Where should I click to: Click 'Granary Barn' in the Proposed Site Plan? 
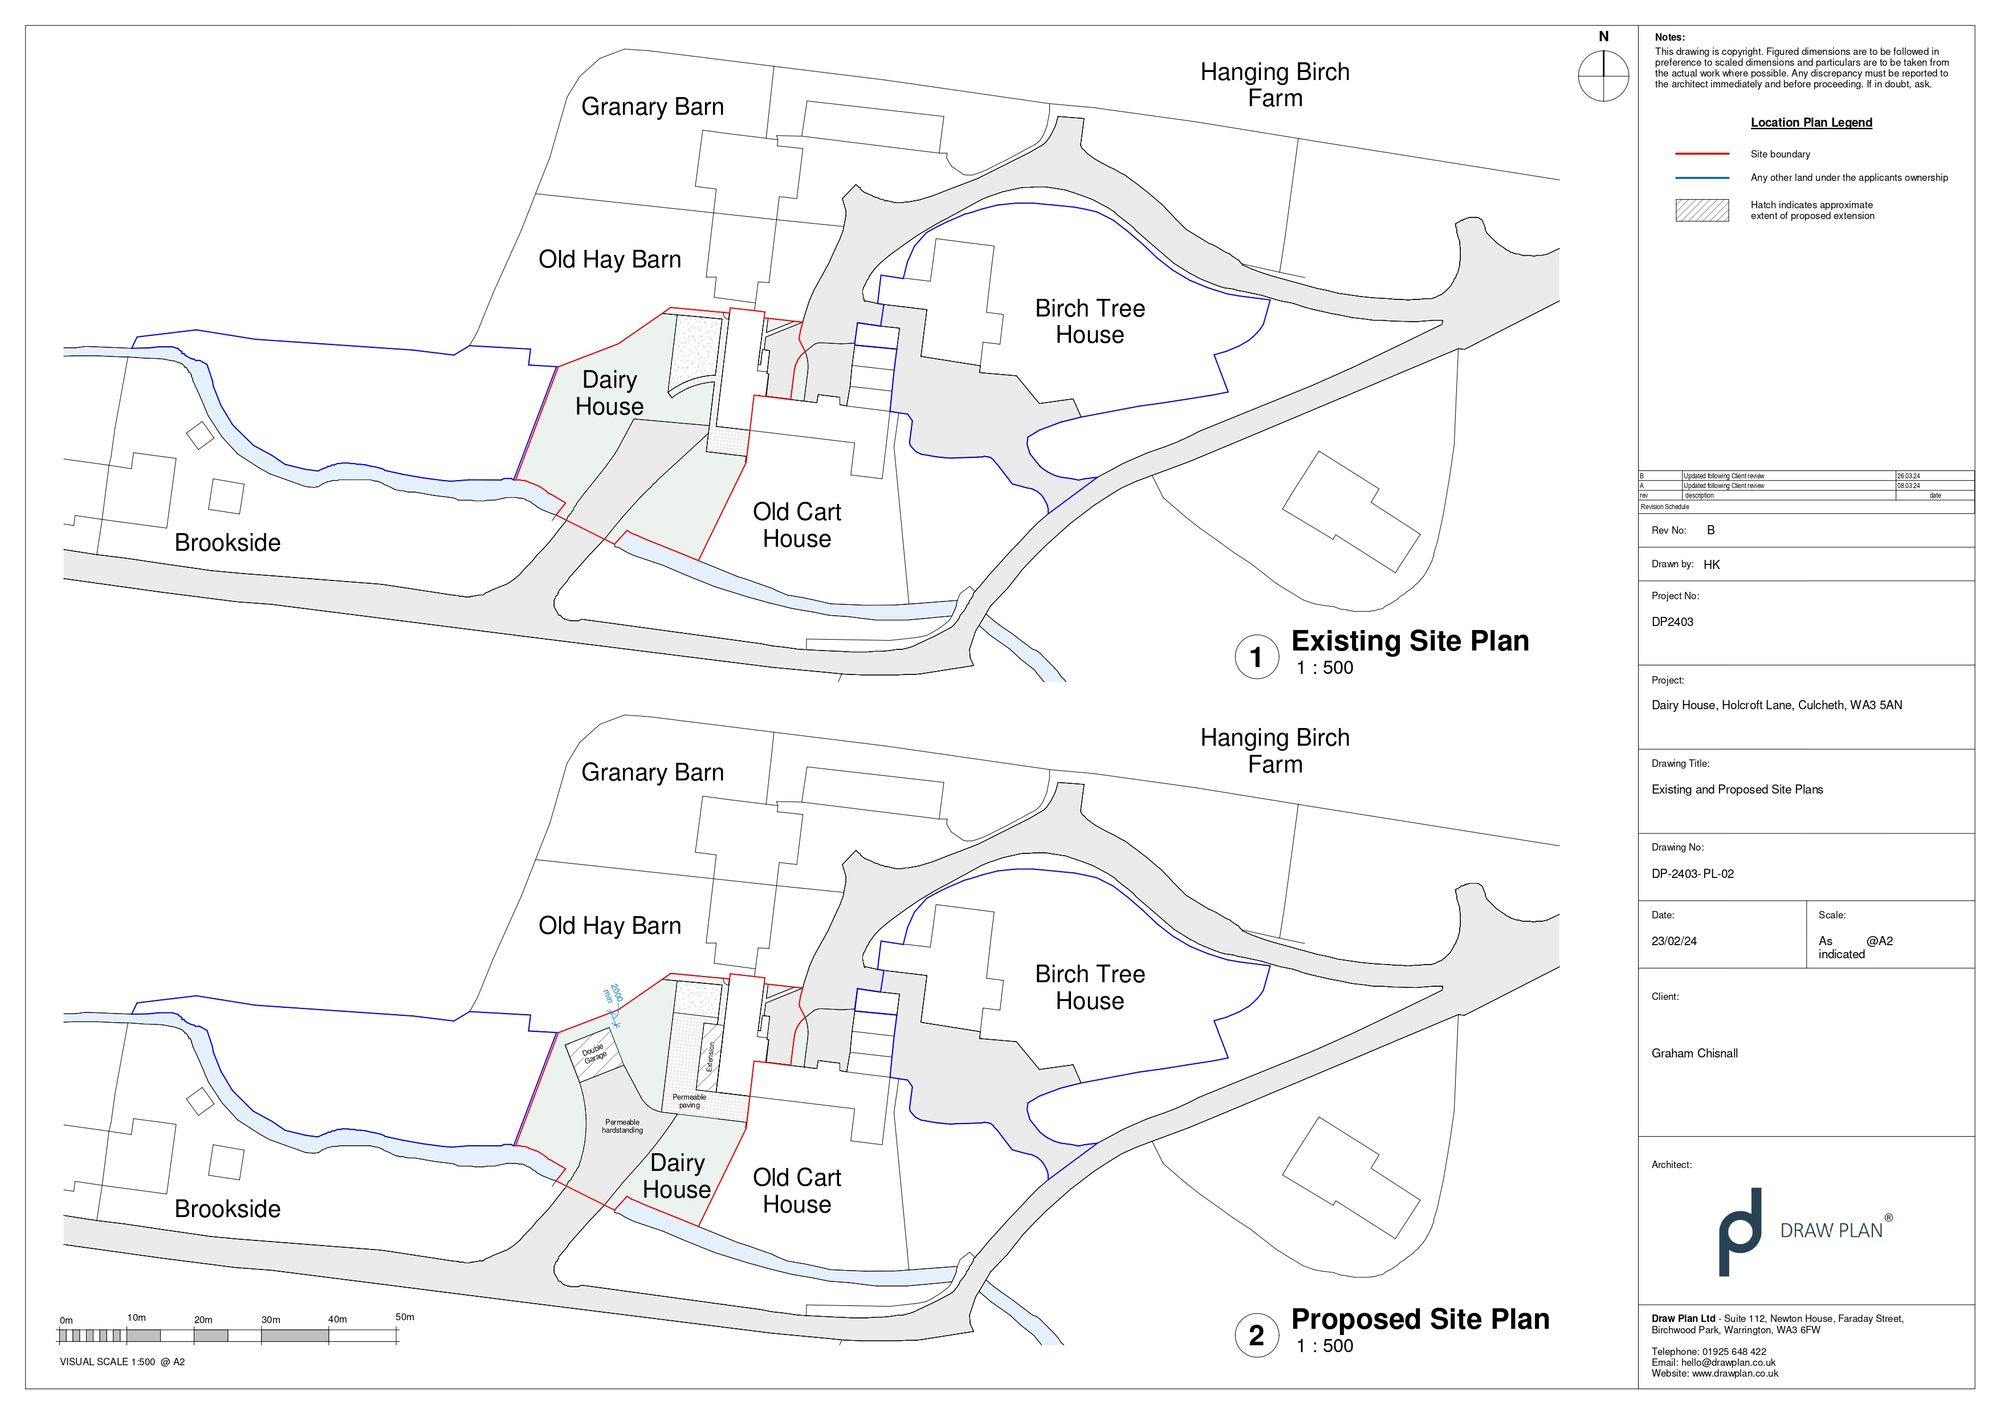(652, 773)
